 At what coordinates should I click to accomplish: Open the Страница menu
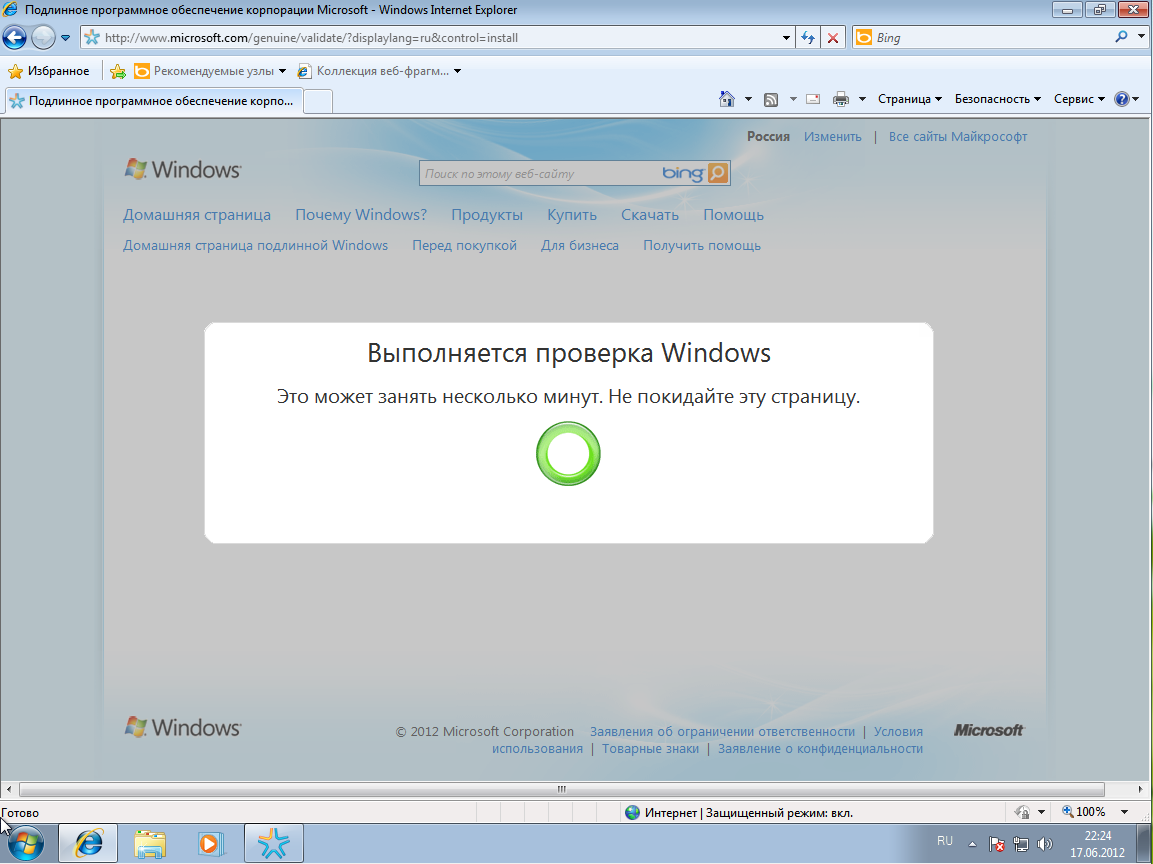pos(910,99)
